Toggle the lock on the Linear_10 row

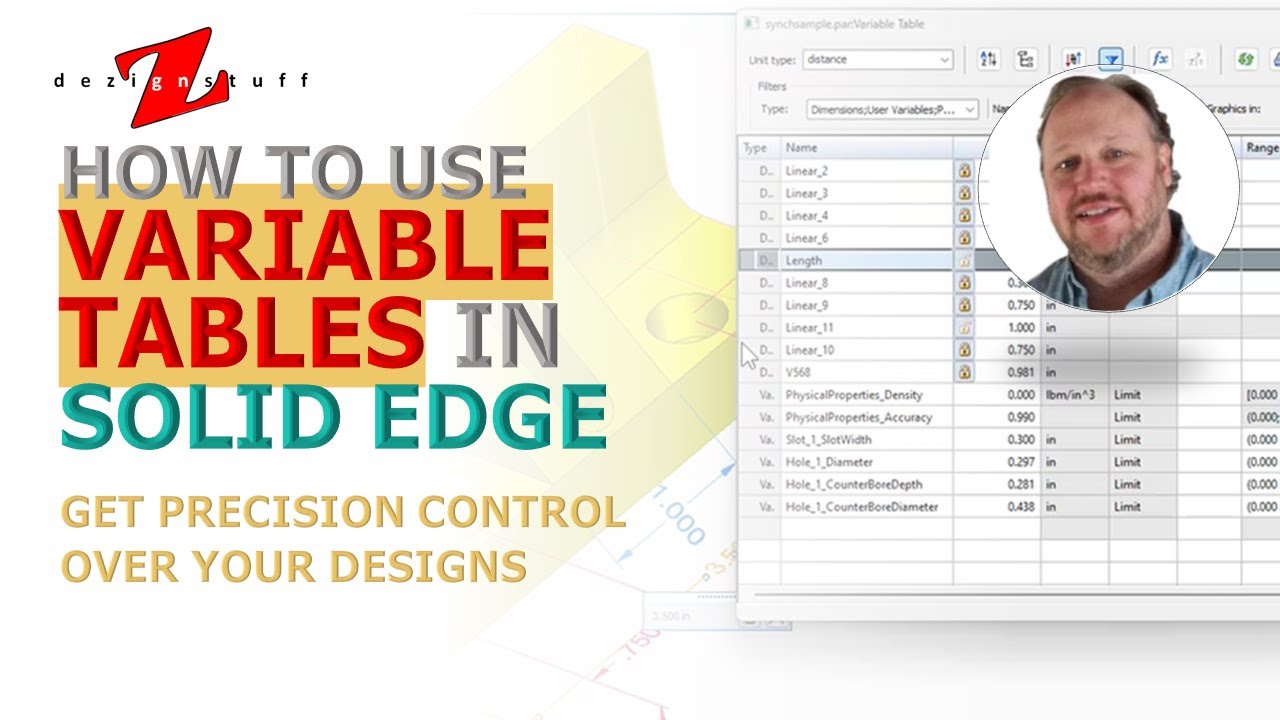[x=964, y=350]
